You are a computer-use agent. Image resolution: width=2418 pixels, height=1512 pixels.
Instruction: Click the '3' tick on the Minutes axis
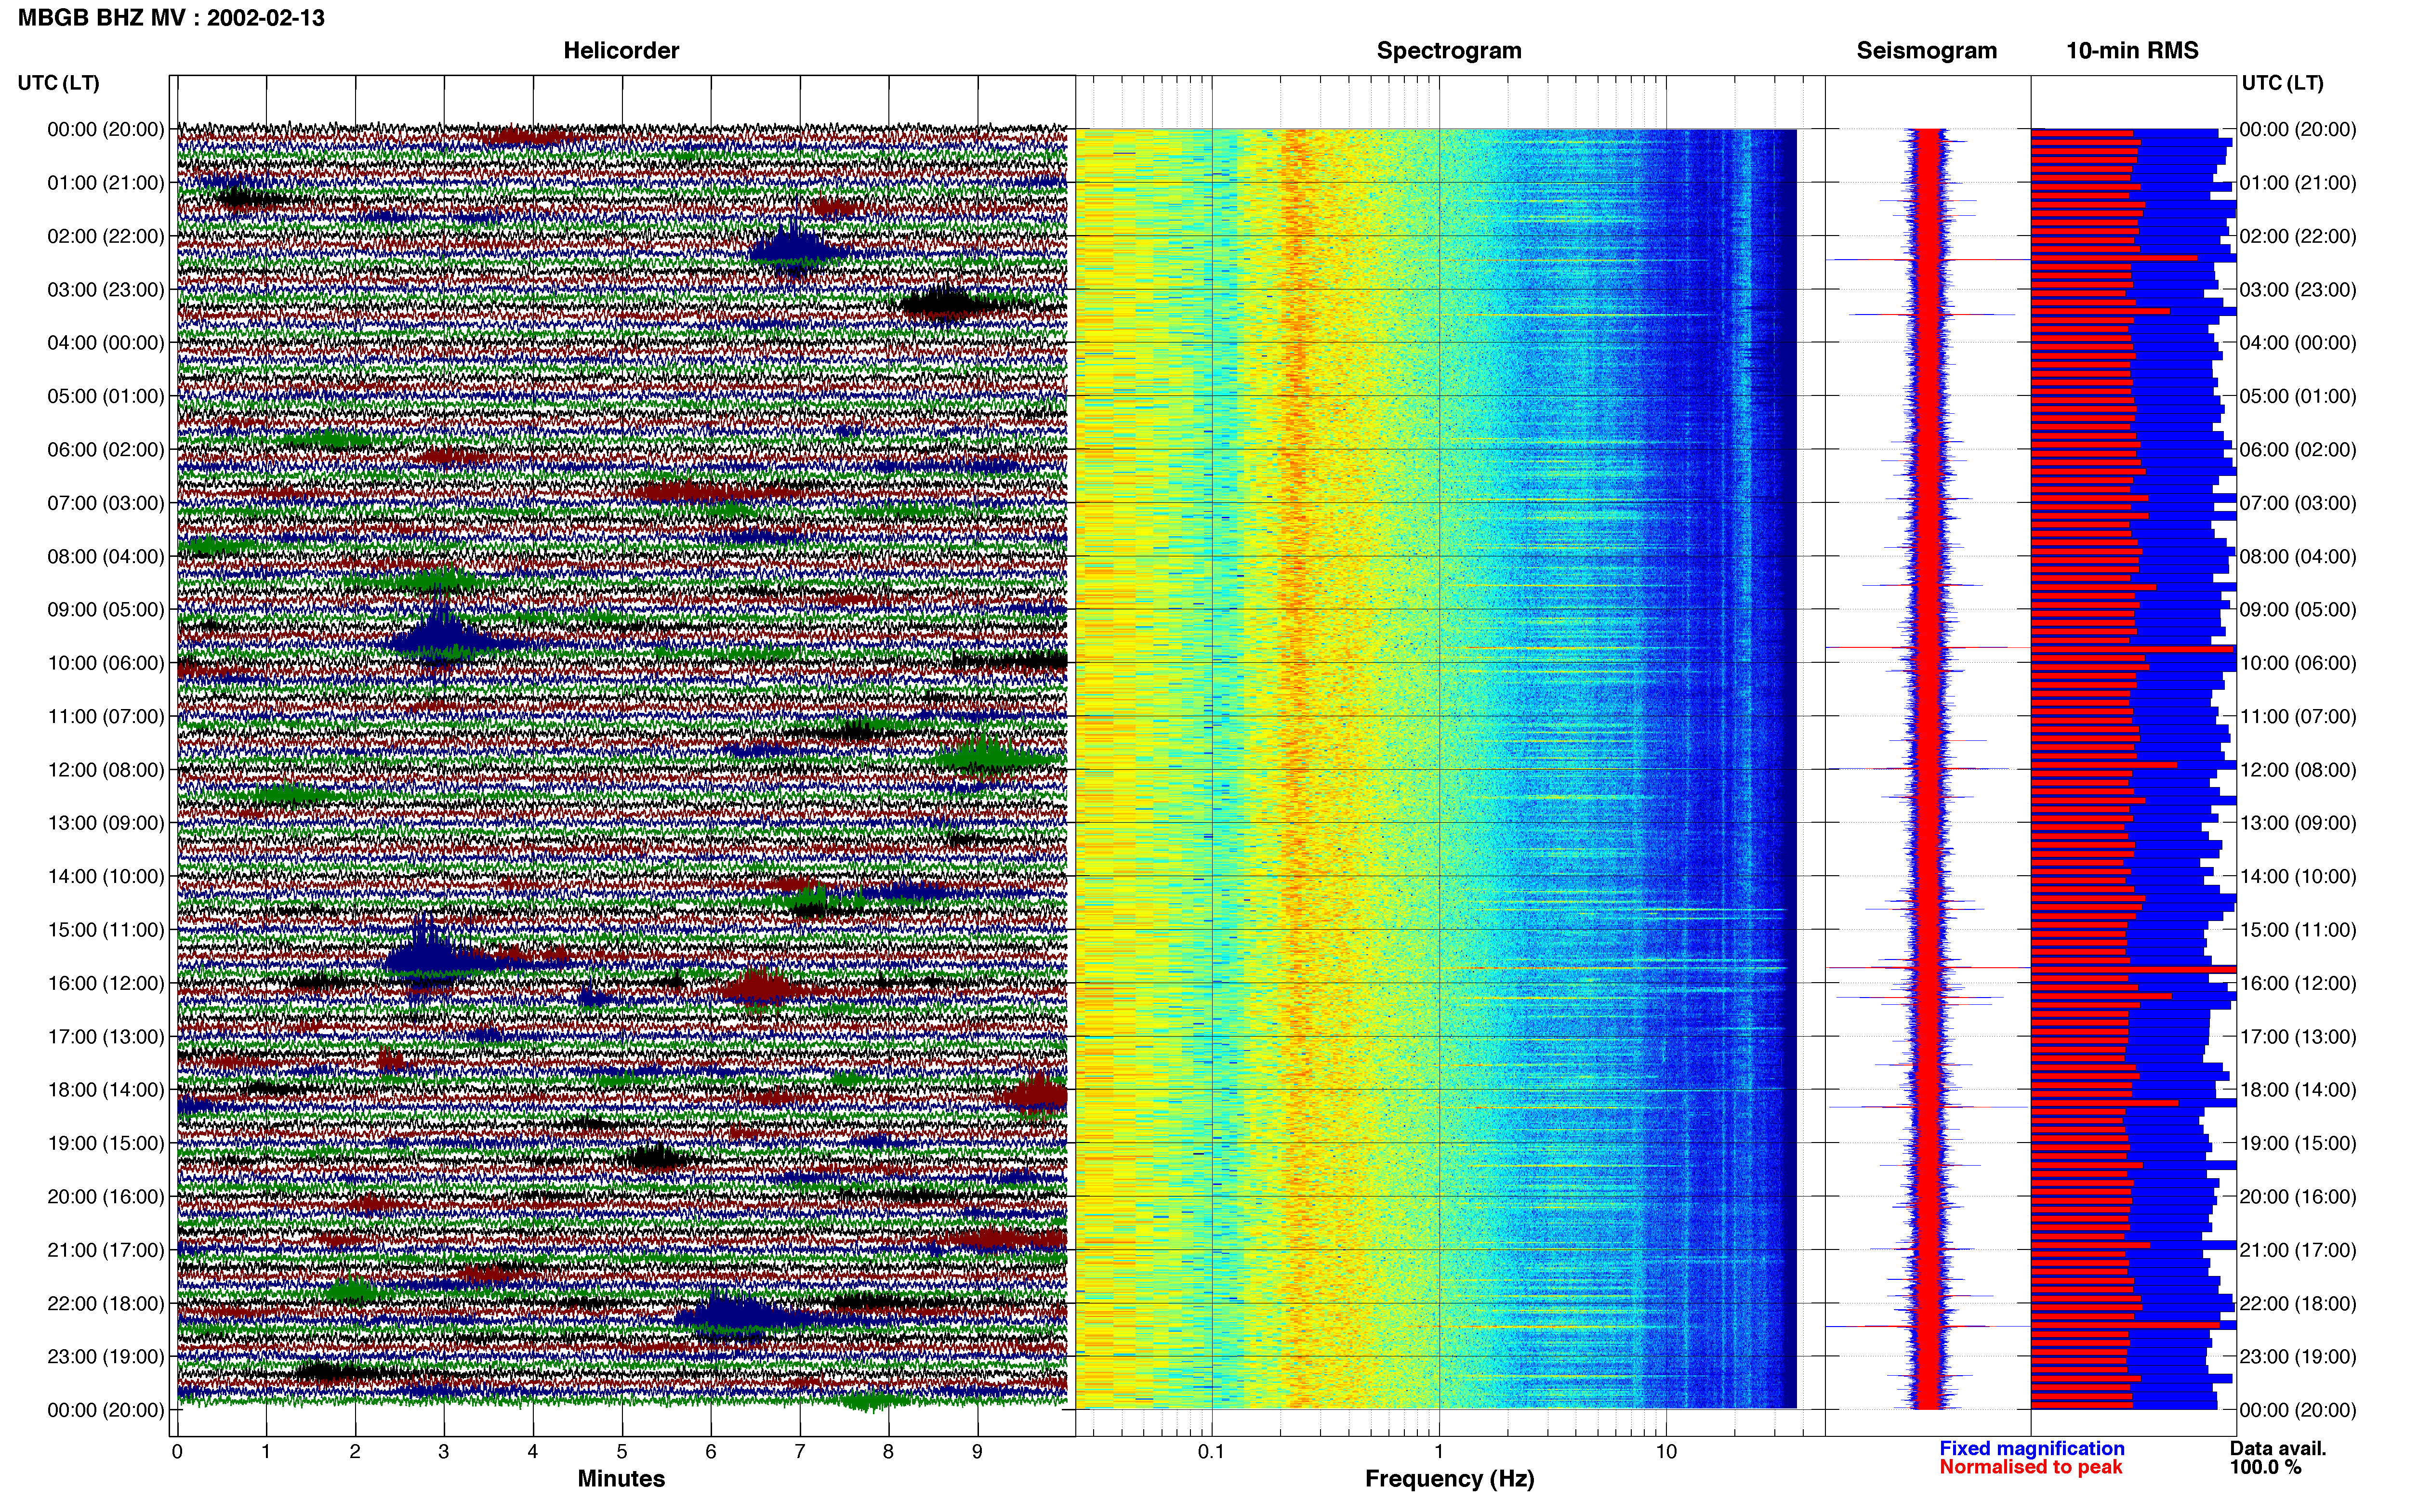click(444, 1452)
